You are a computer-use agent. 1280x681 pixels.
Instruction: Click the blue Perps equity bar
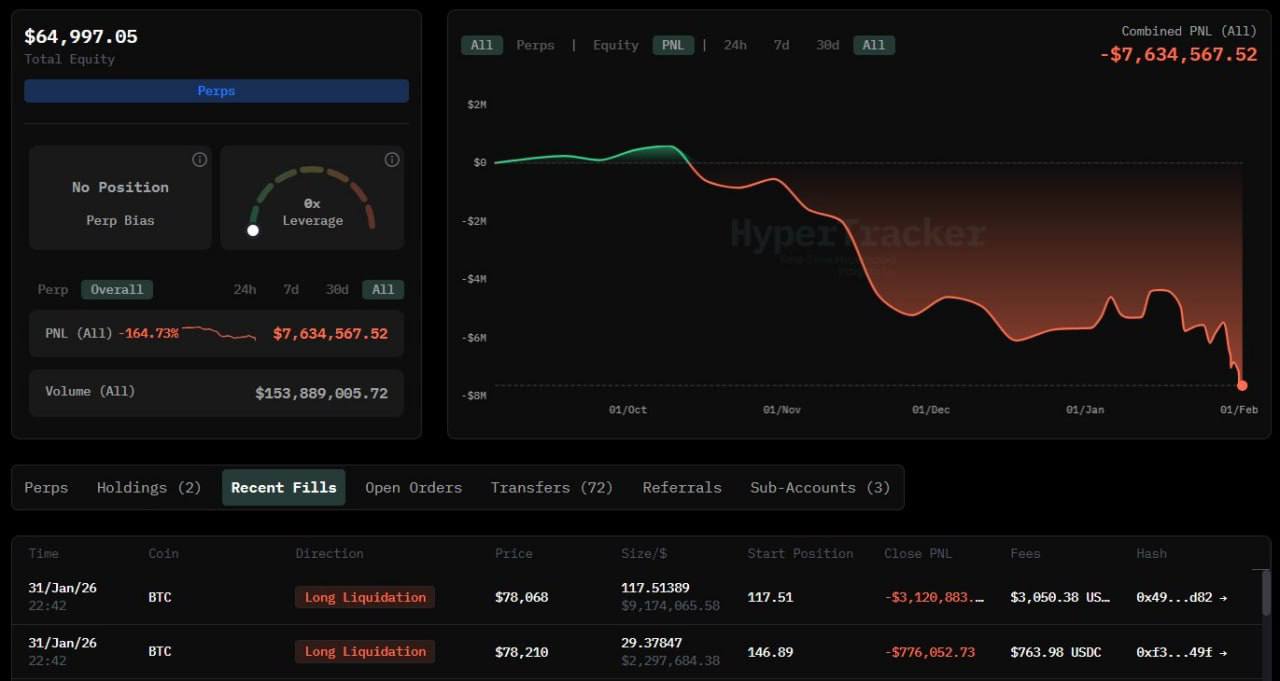coord(216,91)
